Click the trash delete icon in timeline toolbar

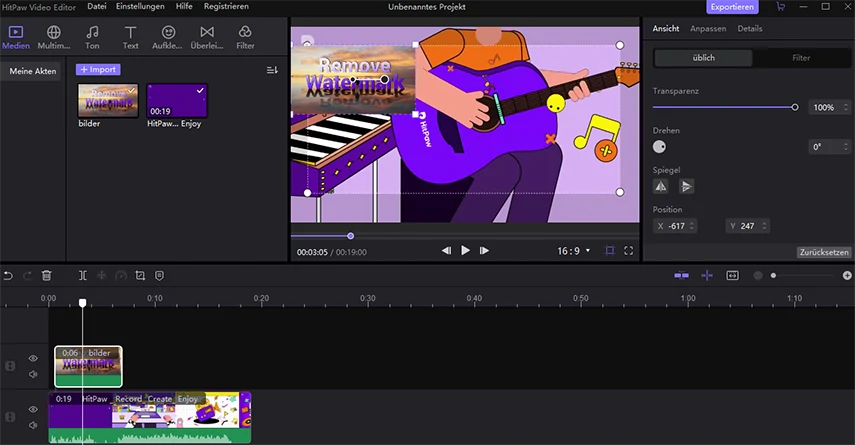tap(47, 276)
